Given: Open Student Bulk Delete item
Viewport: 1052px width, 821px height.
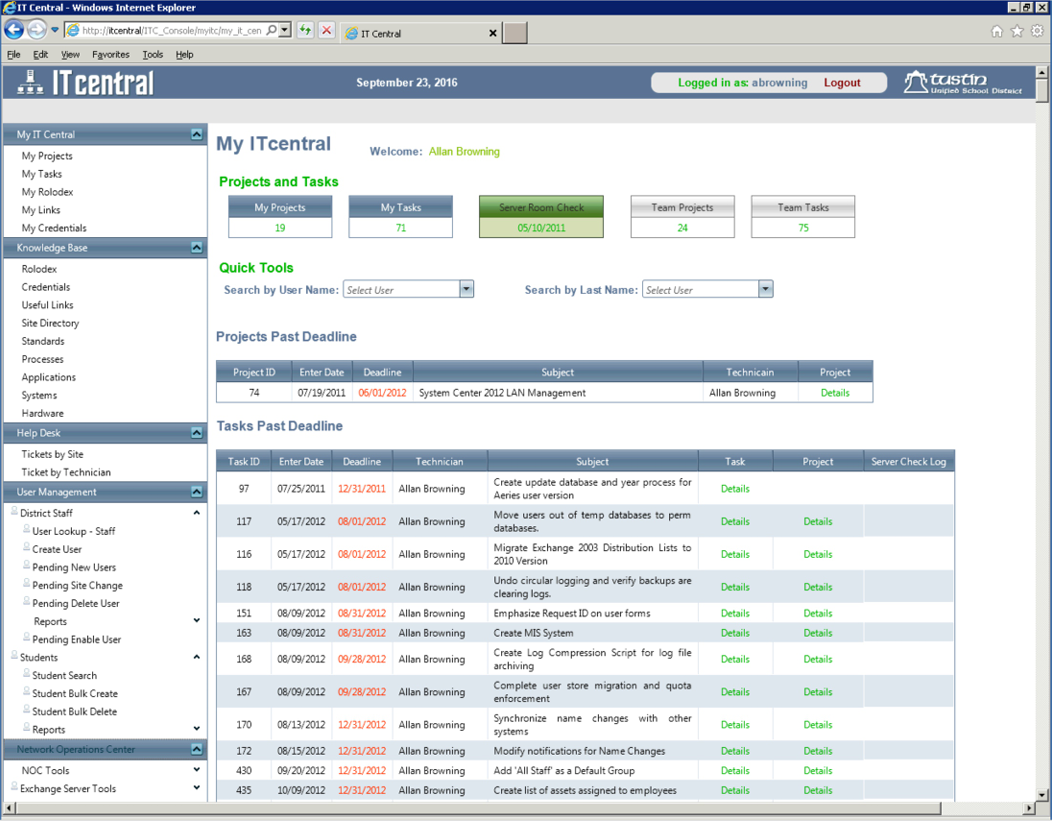Looking at the screenshot, I should 74,712.
